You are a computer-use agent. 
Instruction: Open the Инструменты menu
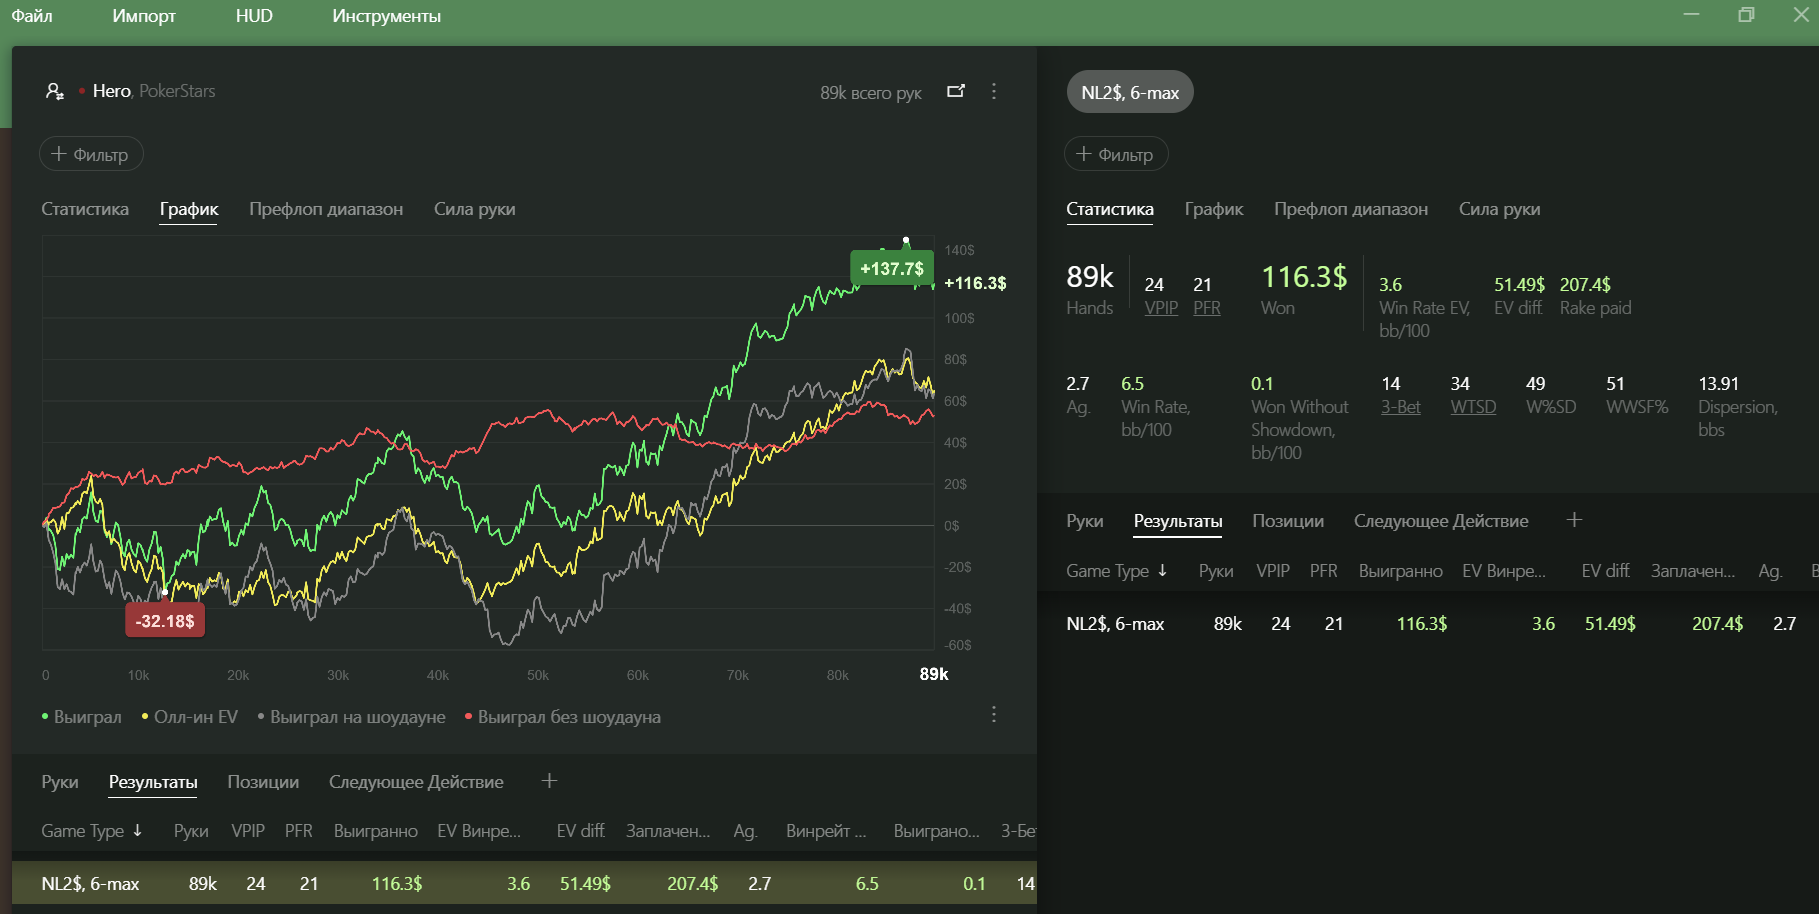386,16
